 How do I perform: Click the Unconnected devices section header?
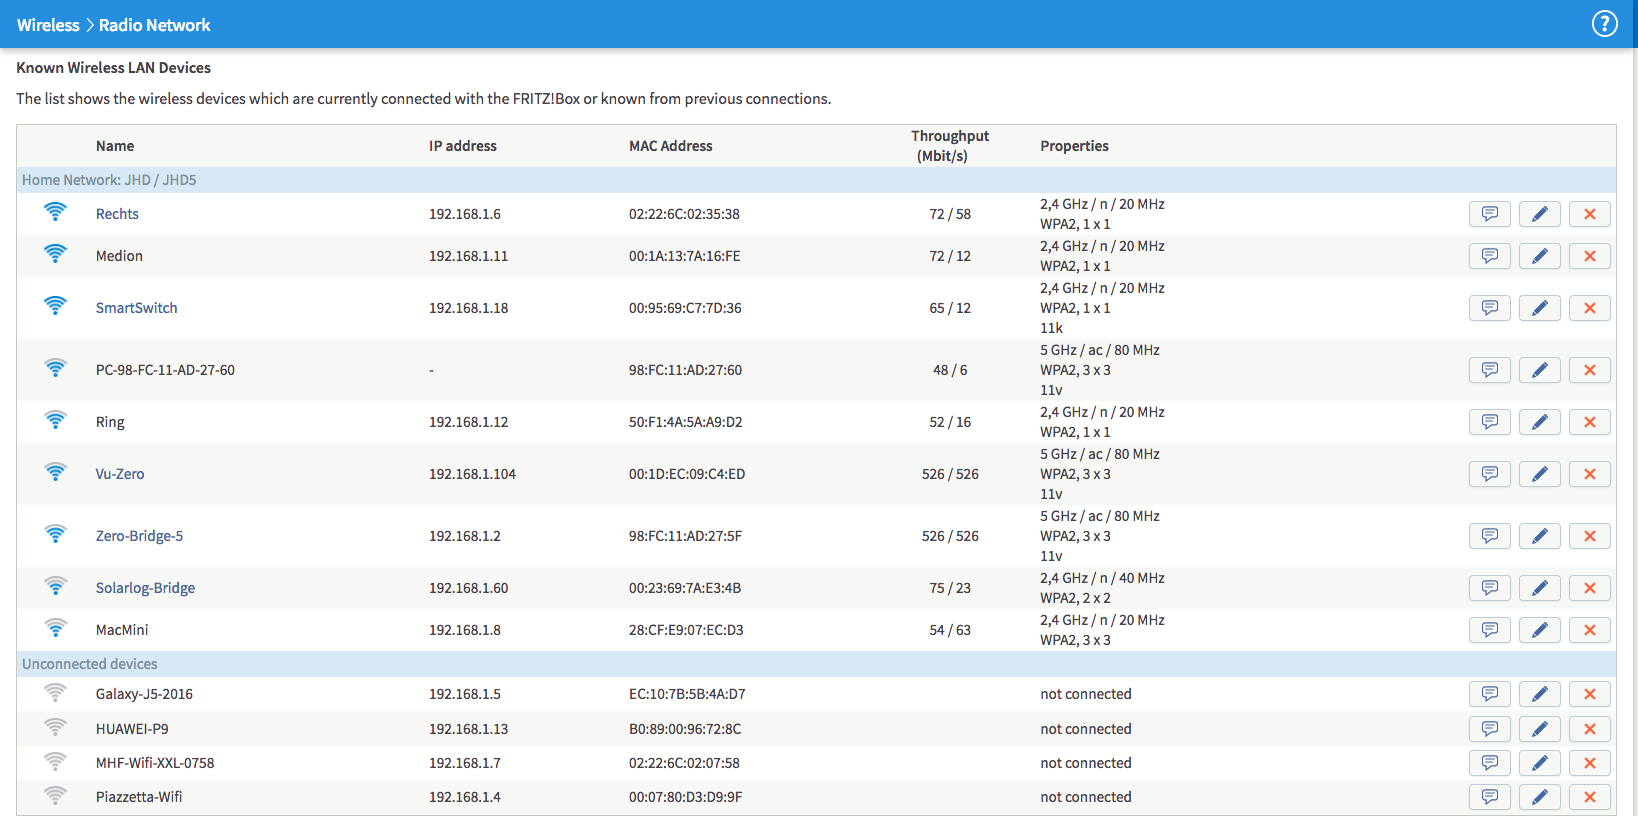pyautogui.click(x=90, y=664)
